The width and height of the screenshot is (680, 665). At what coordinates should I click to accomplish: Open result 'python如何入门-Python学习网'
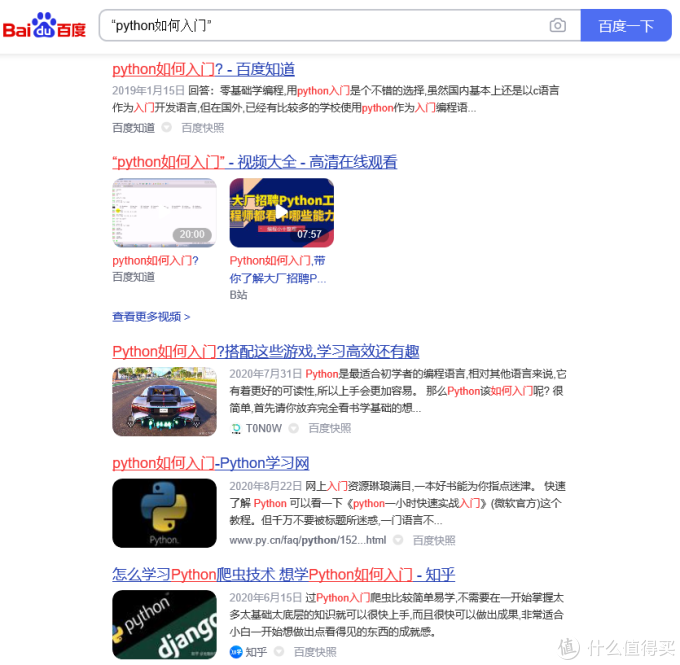pos(211,463)
